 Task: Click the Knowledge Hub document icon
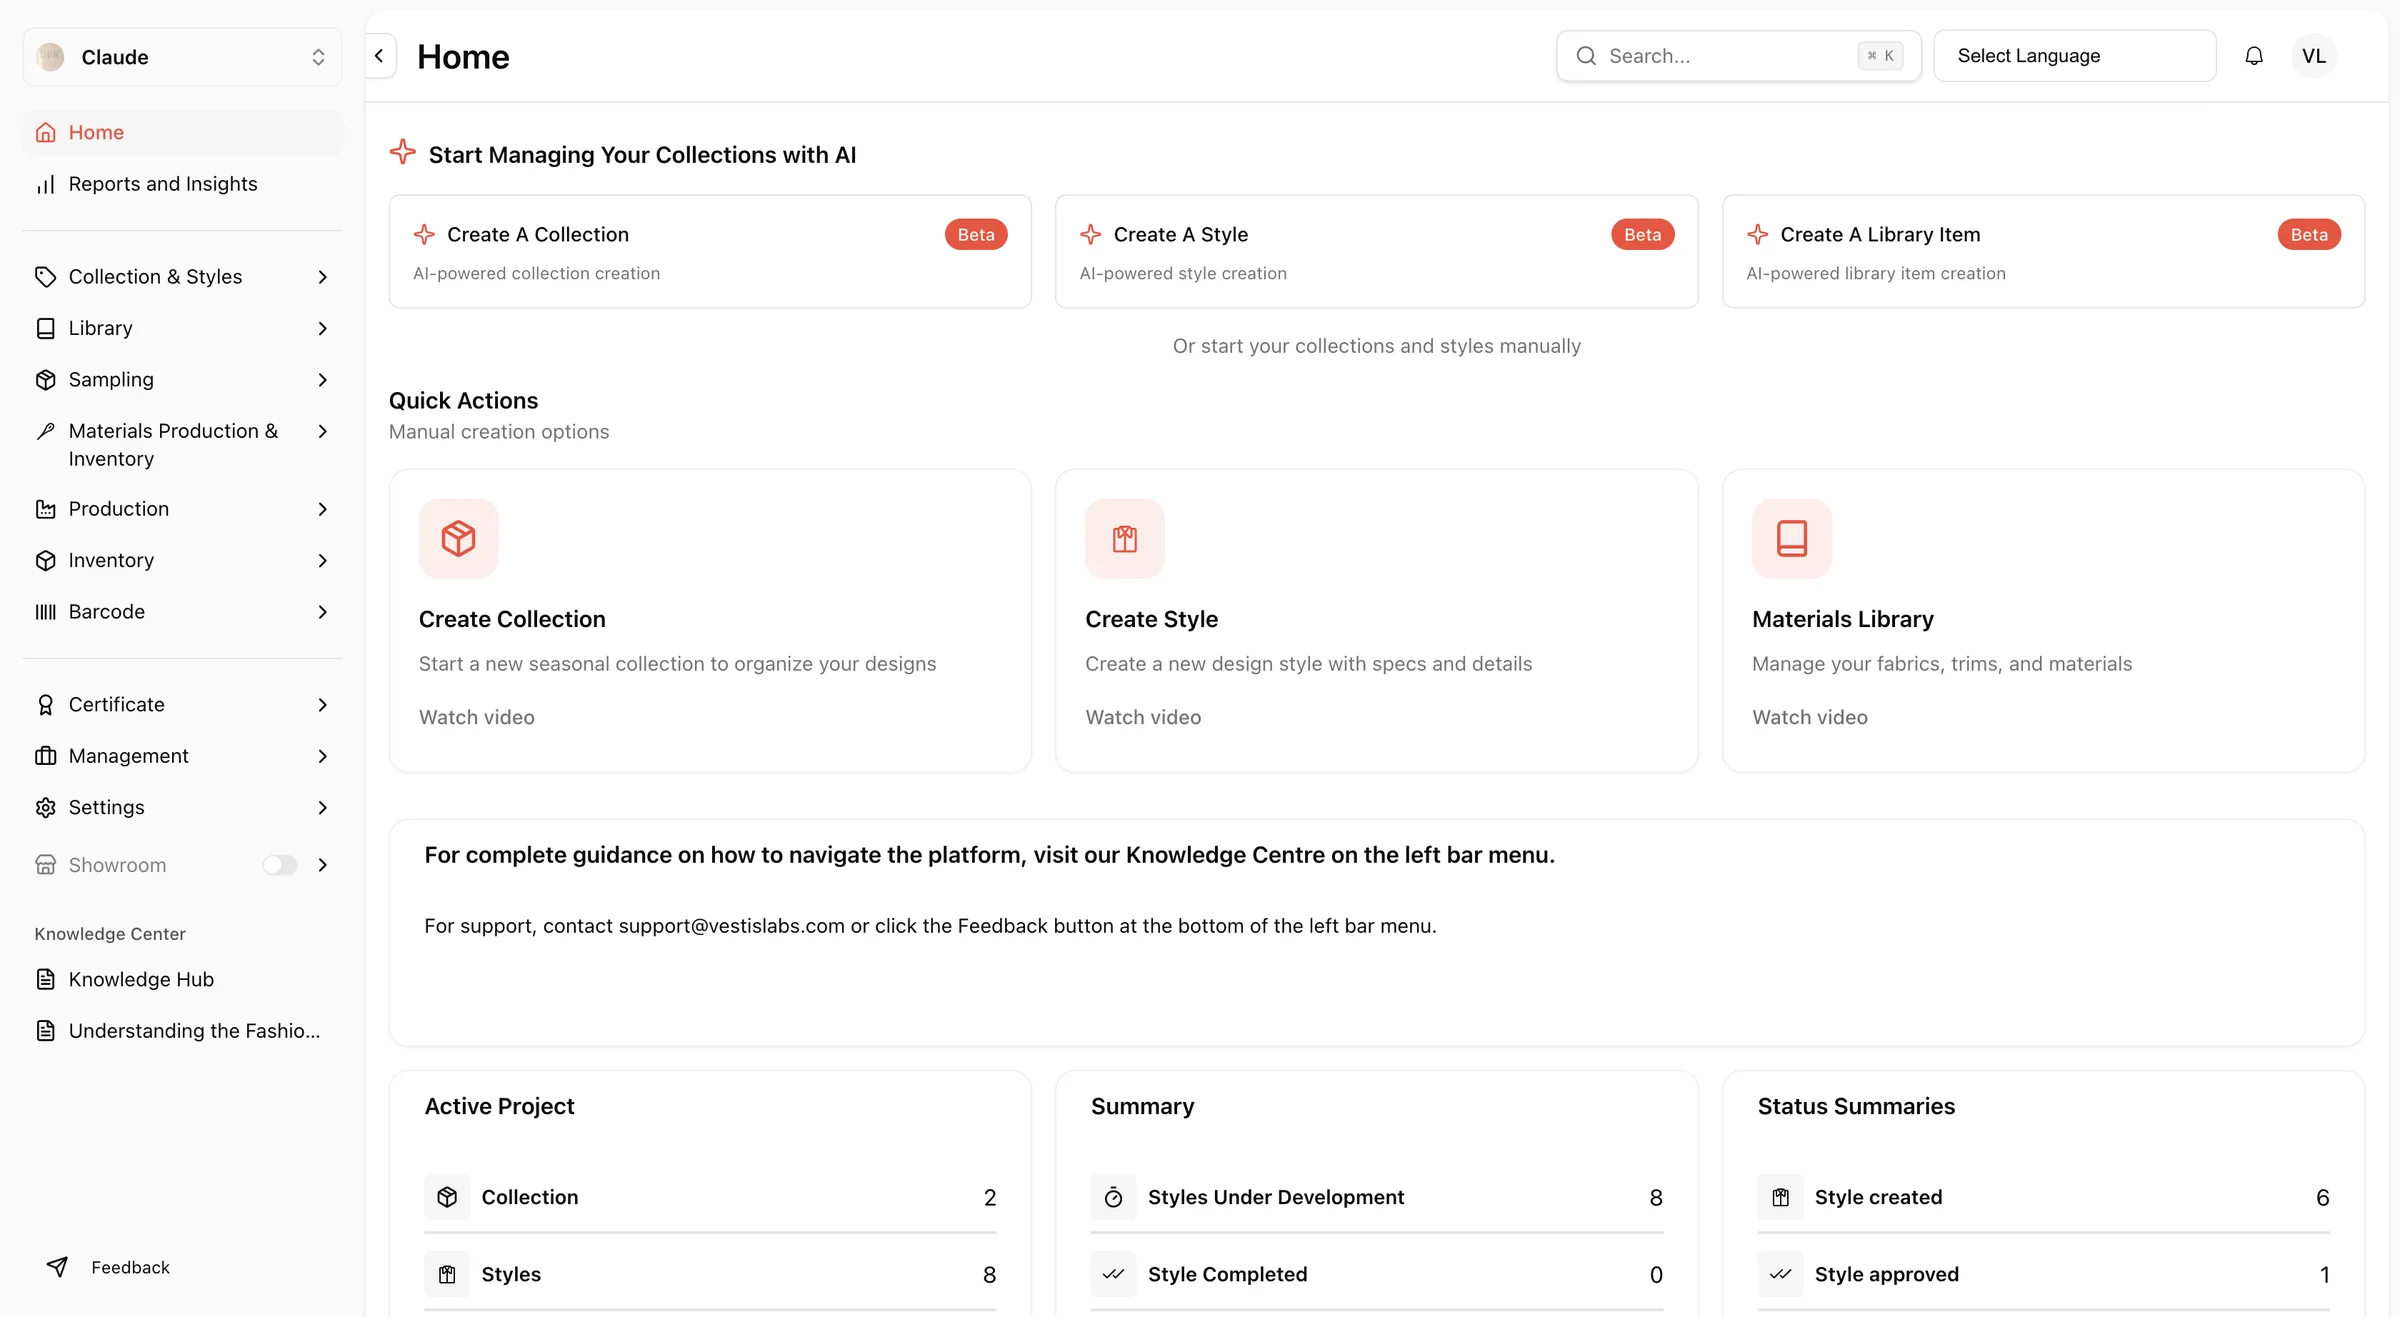pos(46,980)
